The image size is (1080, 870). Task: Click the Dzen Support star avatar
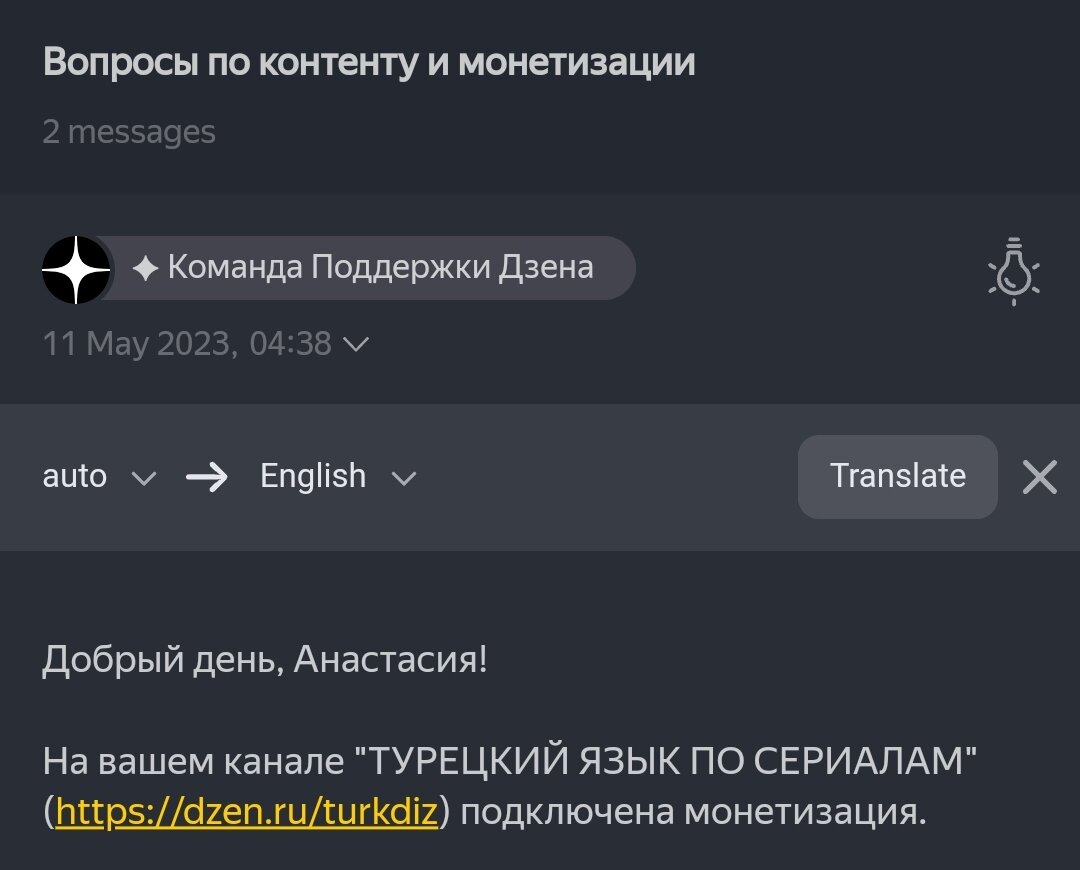pyautogui.click(x=75, y=268)
